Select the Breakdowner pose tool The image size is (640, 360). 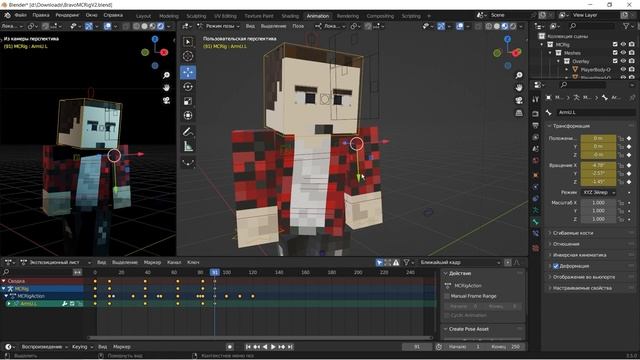(x=188, y=162)
